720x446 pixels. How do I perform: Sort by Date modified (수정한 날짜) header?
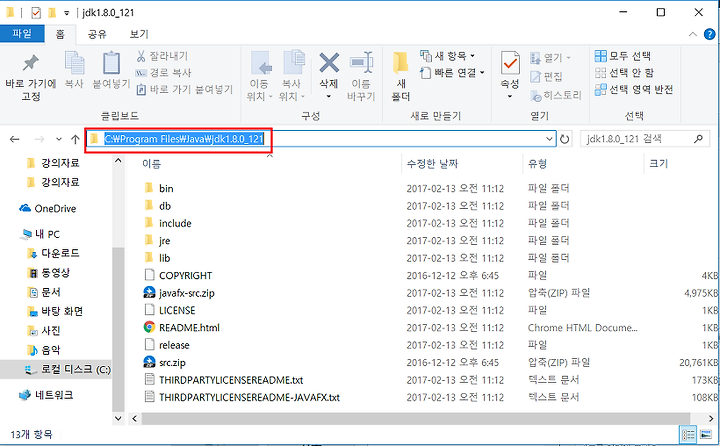tap(432, 164)
